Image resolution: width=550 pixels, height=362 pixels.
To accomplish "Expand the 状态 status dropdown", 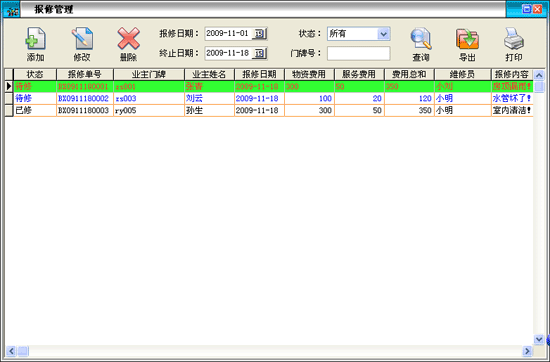I will click(x=383, y=34).
